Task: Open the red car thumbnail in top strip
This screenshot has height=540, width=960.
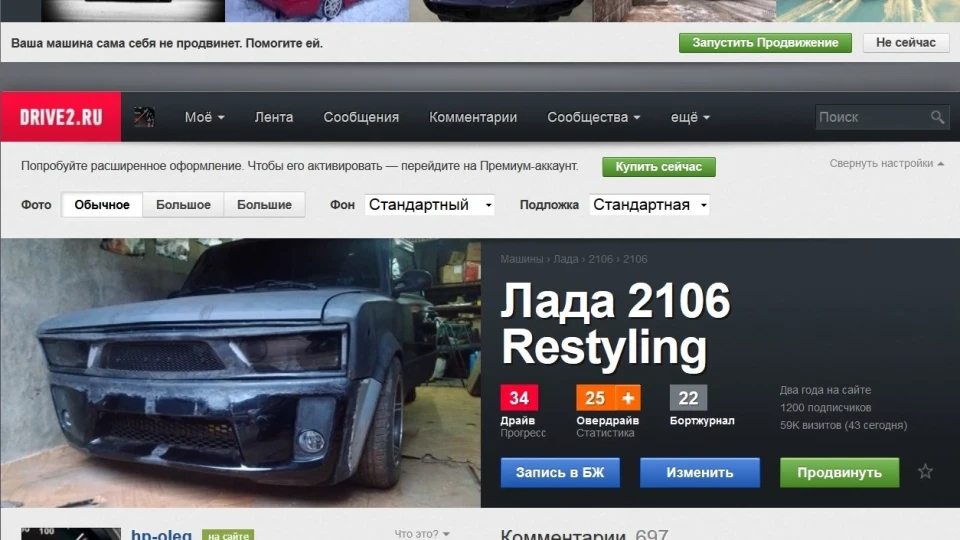Action: (x=317, y=10)
